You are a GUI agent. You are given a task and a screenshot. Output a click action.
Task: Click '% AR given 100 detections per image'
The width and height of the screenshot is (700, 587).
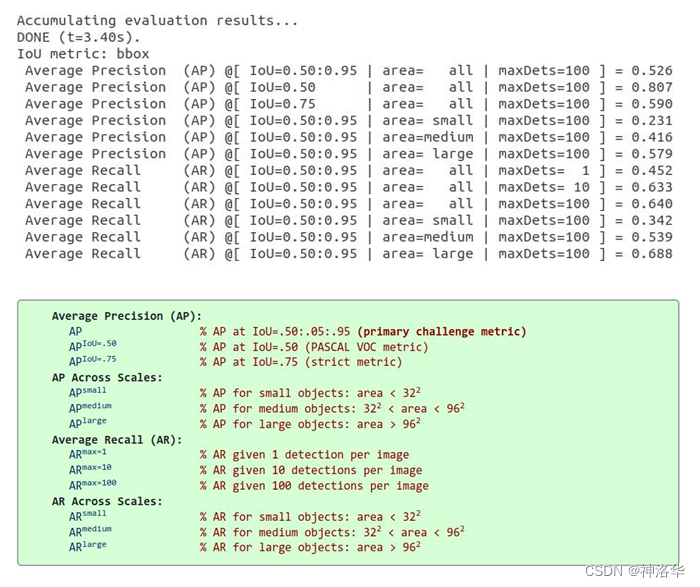[314, 486]
